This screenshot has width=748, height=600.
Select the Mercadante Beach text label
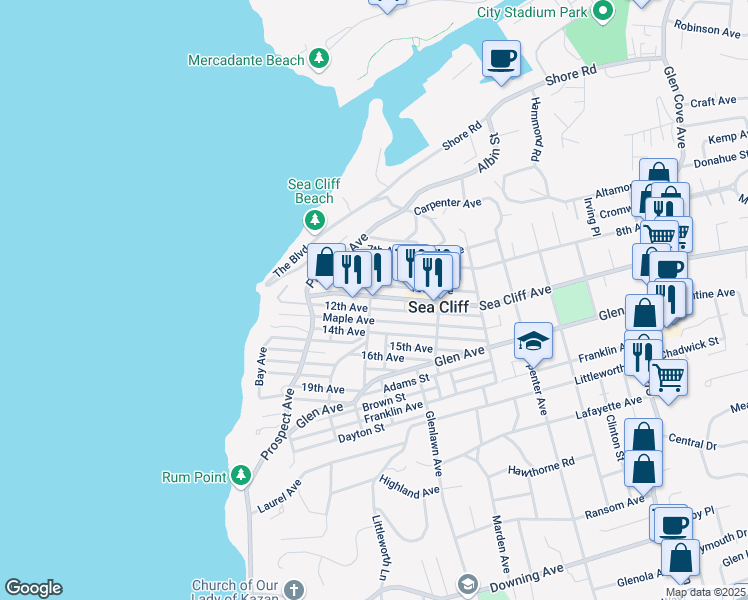click(246, 60)
